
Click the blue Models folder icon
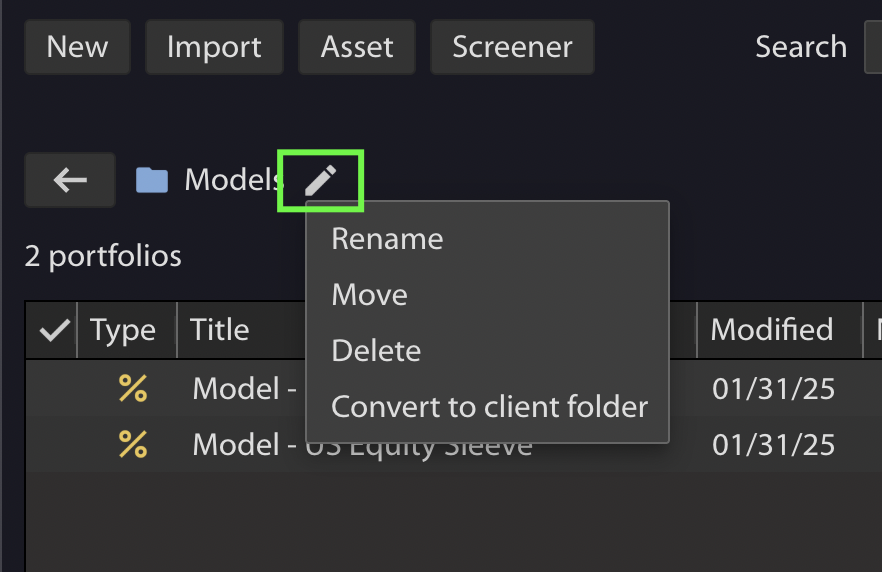coord(152,180)
